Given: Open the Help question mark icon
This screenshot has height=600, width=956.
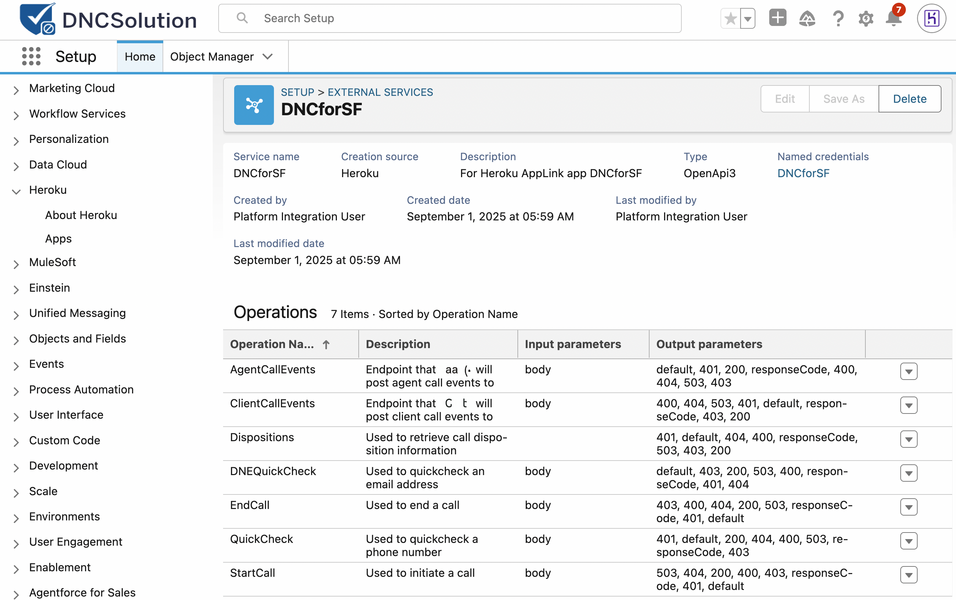Looking at the screenshot, I should [838, 19].
